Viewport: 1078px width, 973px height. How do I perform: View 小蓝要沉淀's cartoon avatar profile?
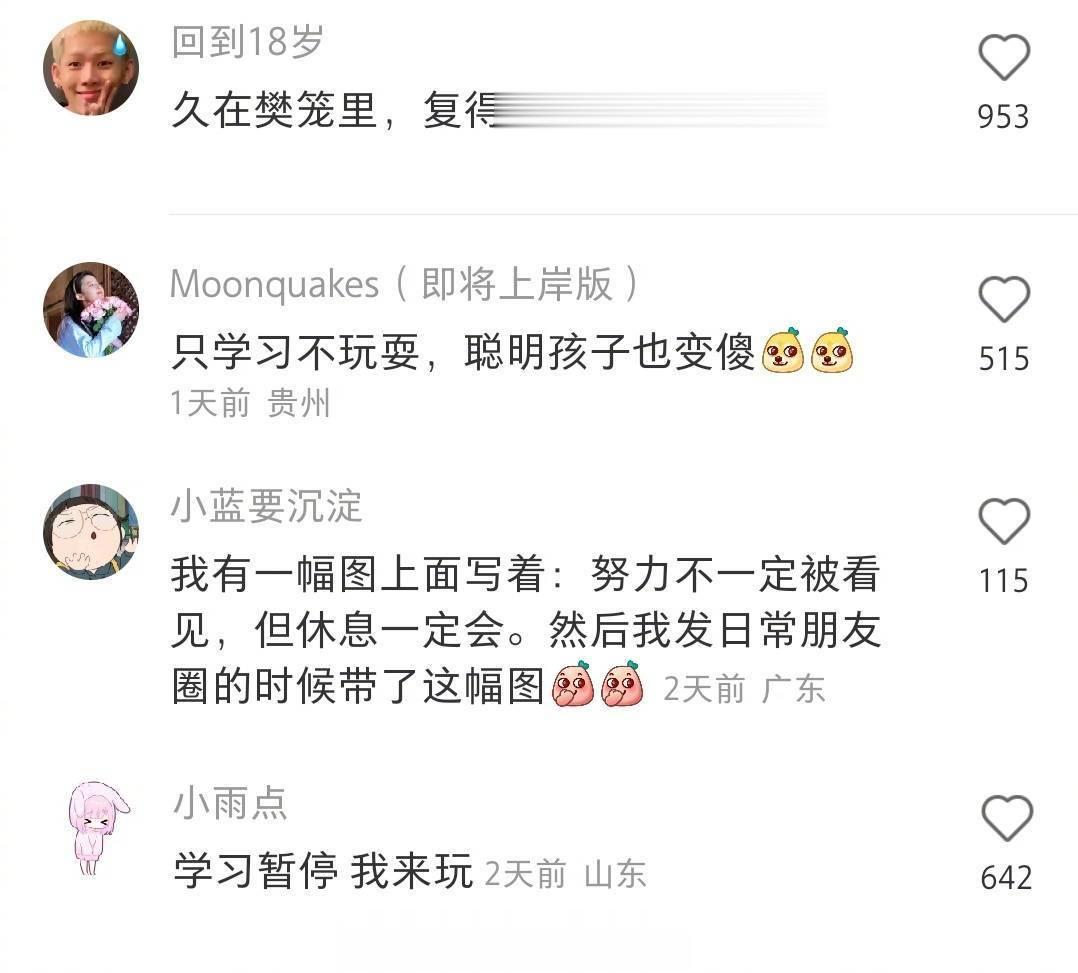click(91, 532)
